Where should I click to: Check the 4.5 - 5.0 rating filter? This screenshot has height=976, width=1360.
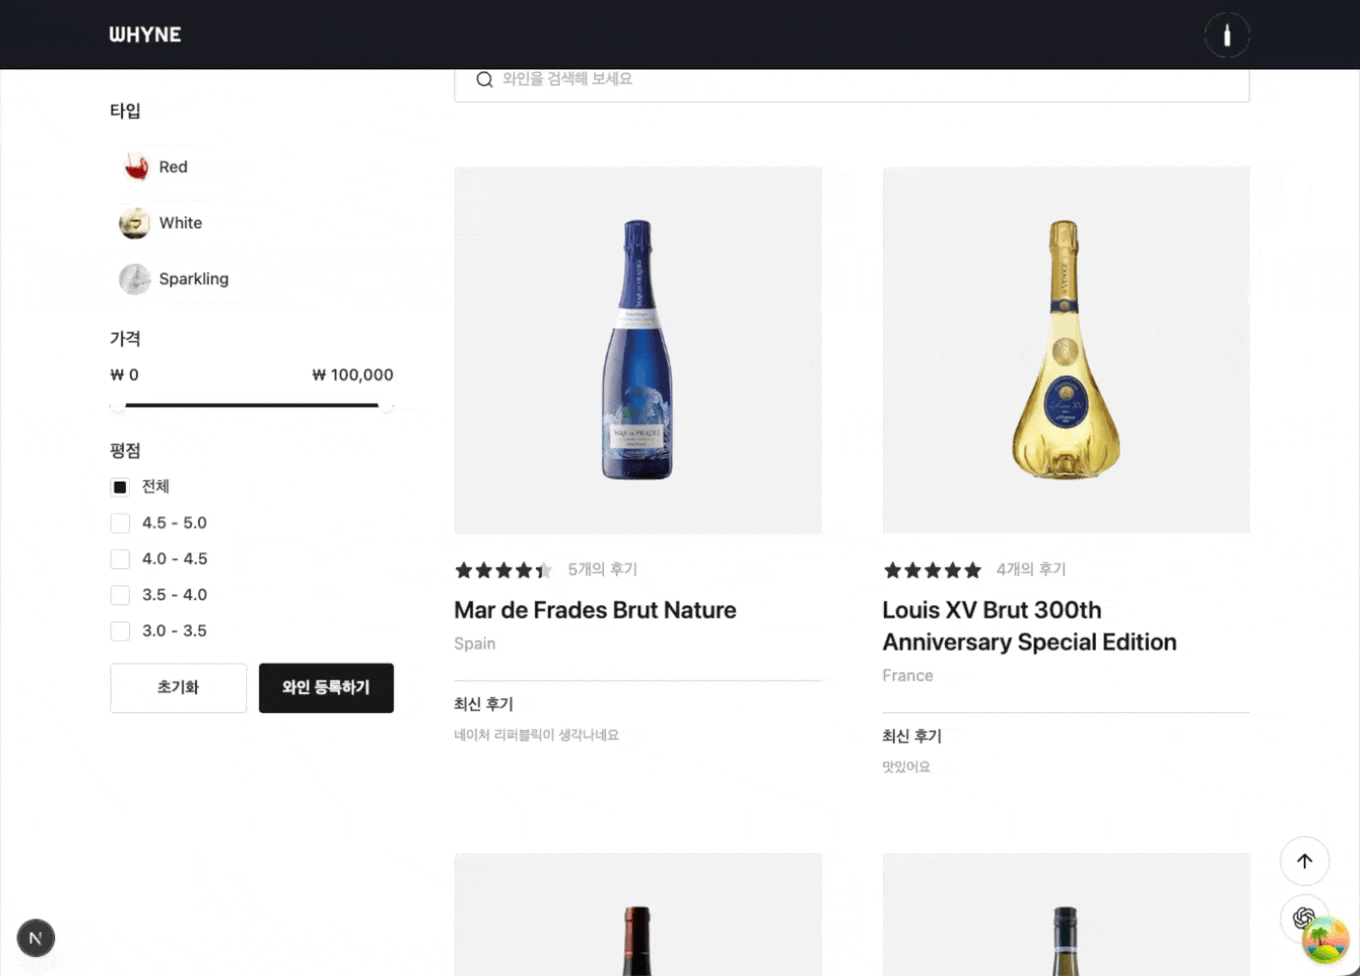pos(120,523)
